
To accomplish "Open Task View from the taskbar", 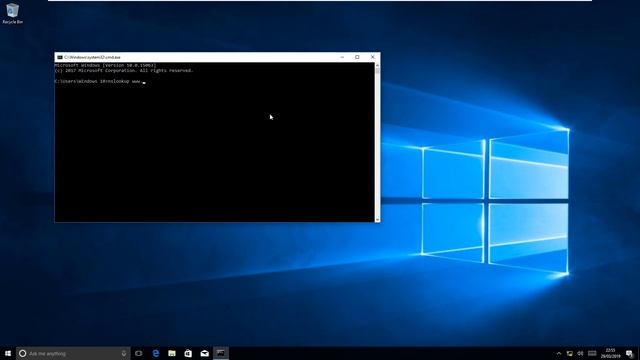I will pos(139,353).
